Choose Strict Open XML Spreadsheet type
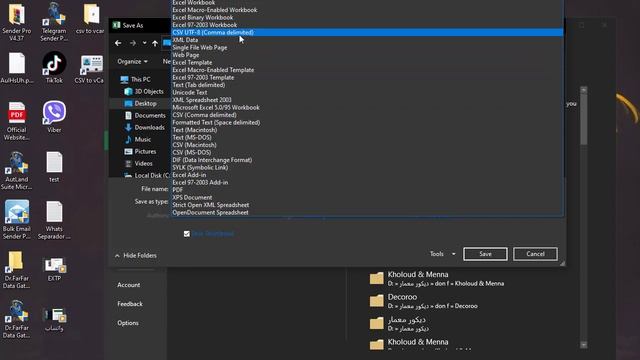 pyautogui.click(x=210, y=205)
